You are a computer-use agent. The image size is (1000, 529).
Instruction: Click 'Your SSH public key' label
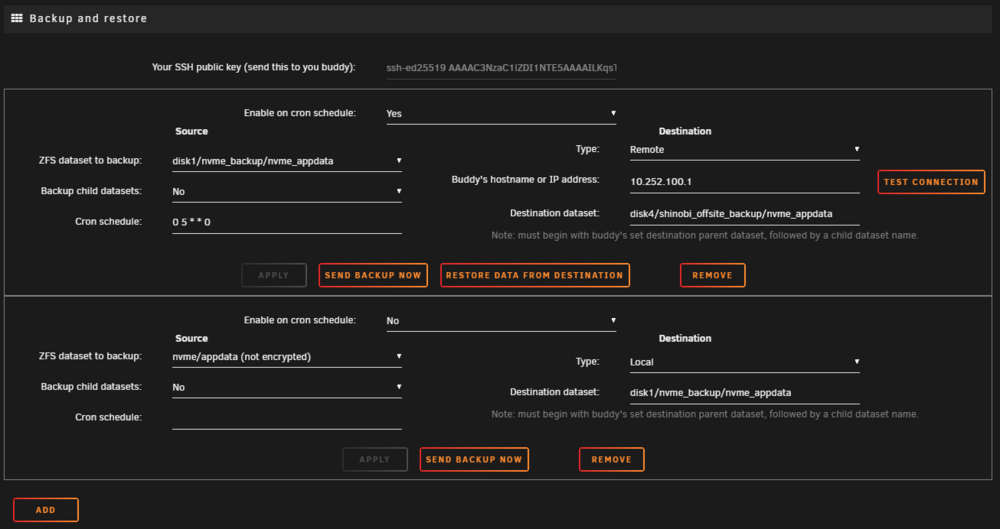click(x=253, y=67)
